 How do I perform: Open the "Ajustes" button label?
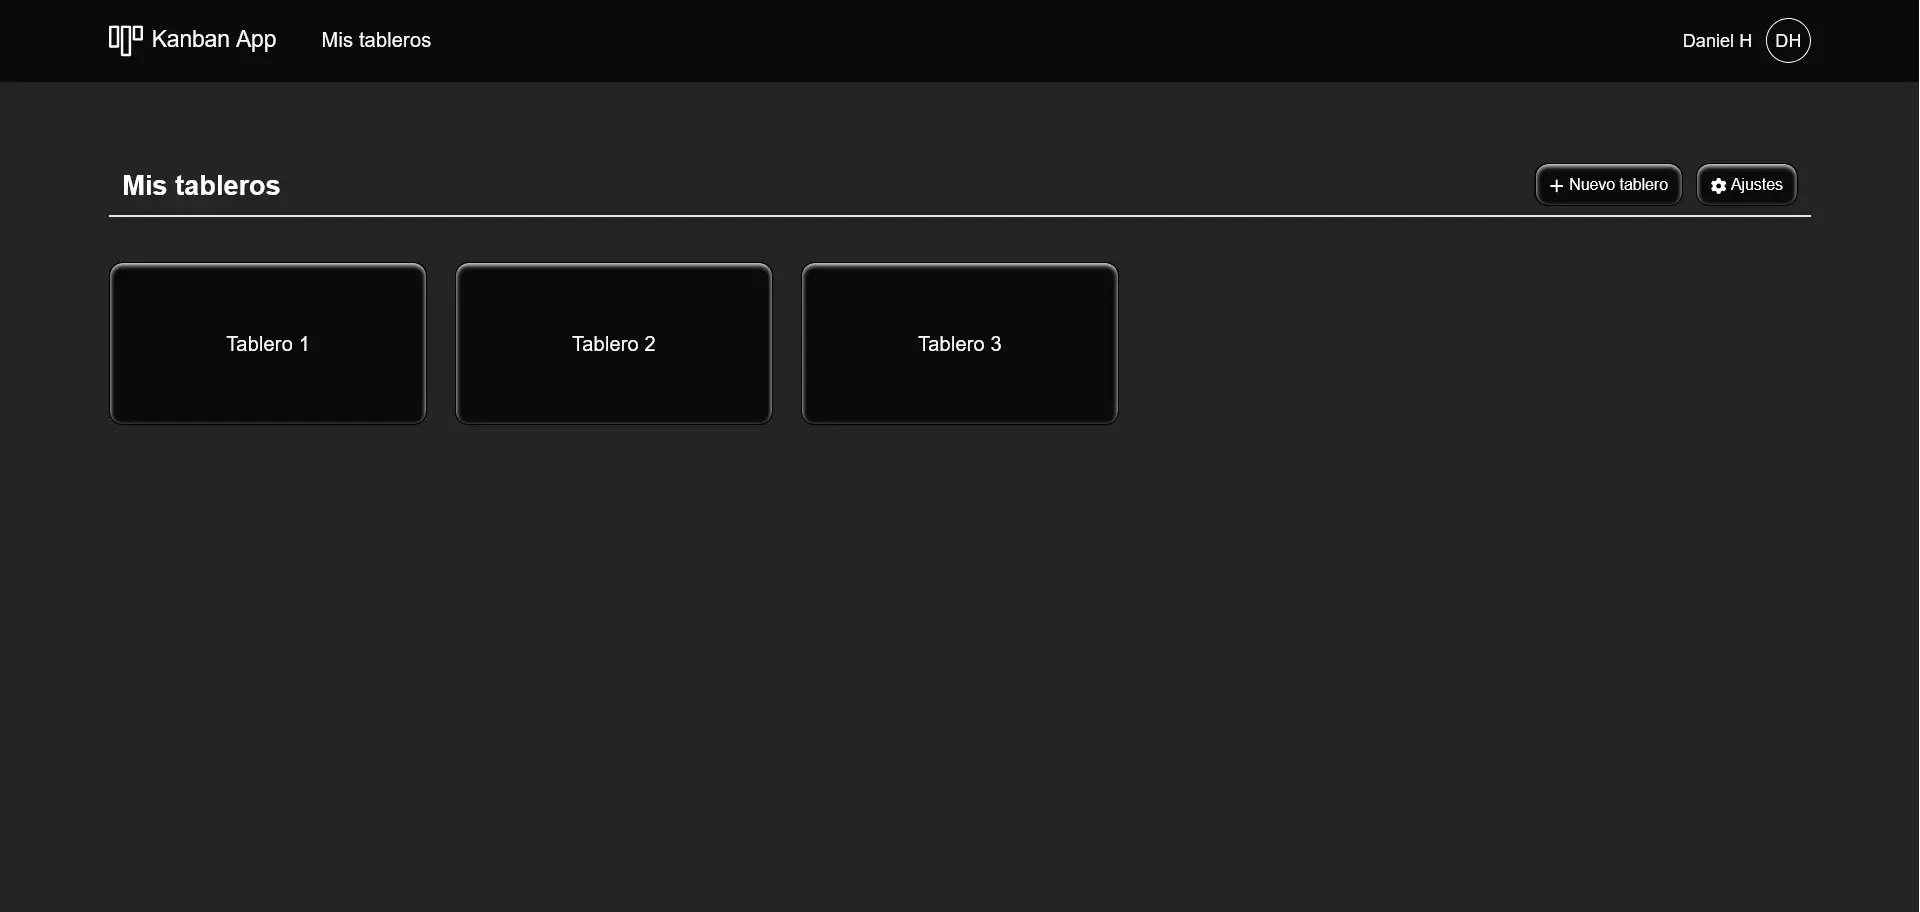click(1756, 185)
